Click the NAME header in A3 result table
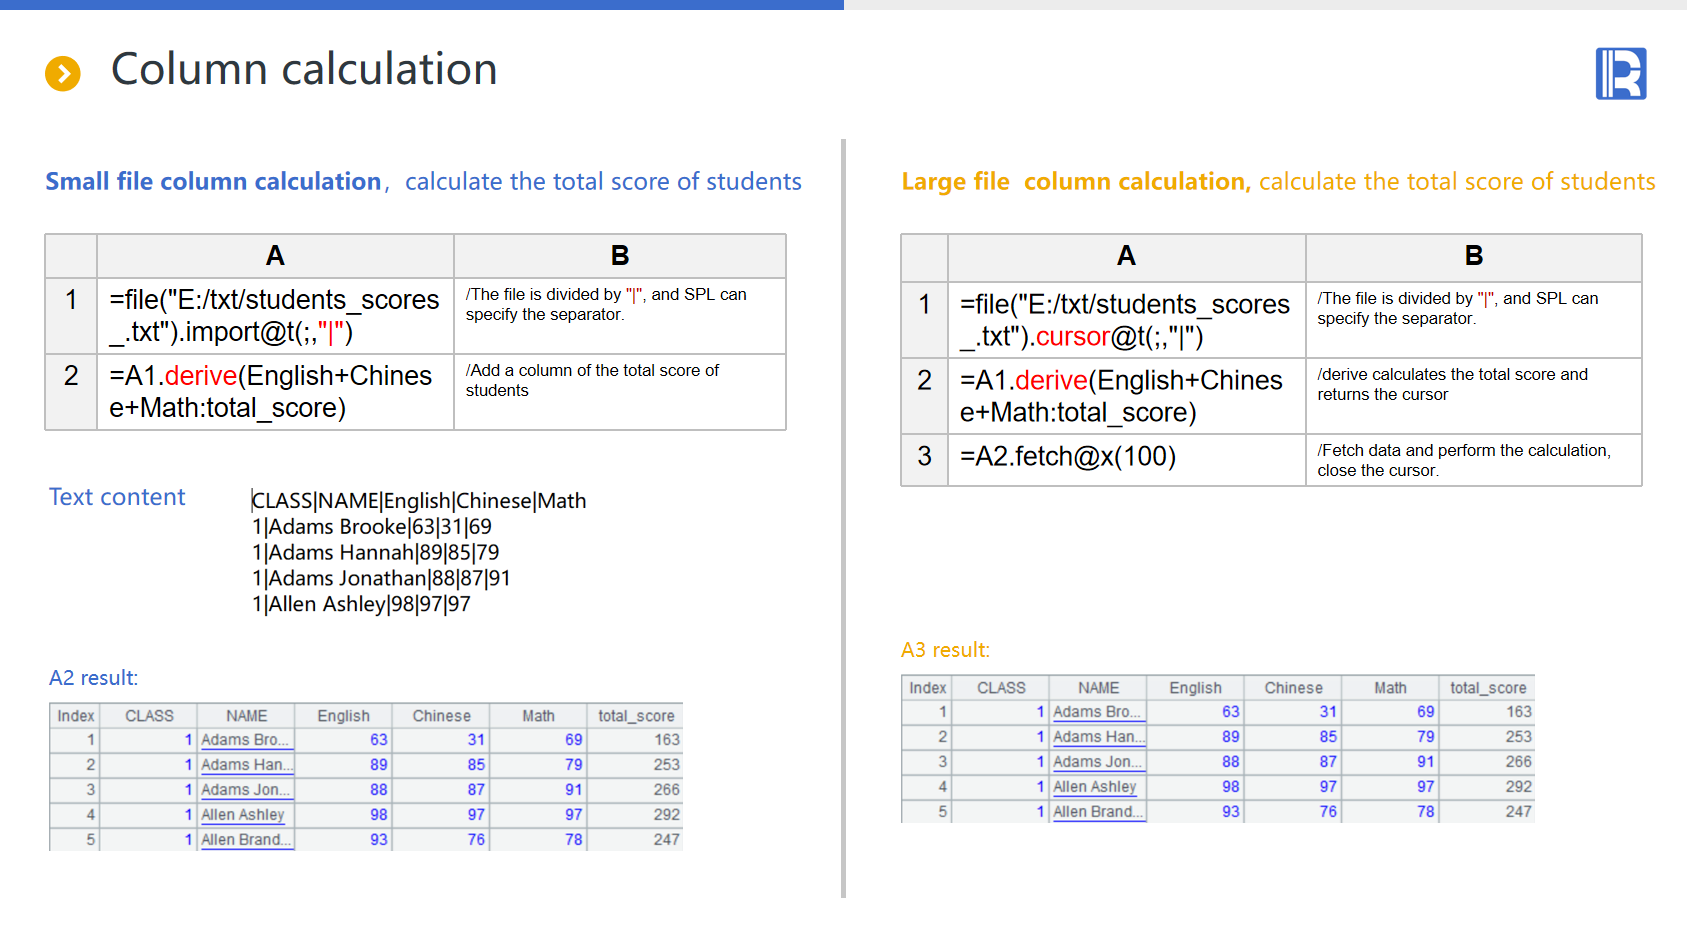Image resolution: width=1687 pixels, height=949 pixels. (x=1098, y=688)
